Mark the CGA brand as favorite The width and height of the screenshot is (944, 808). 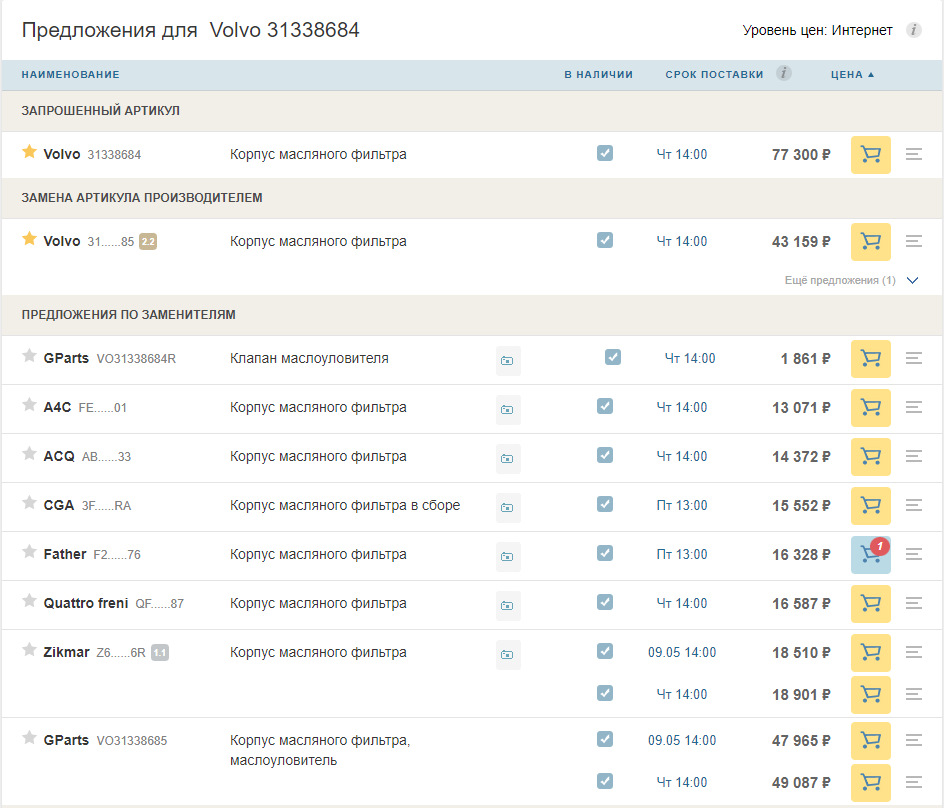[x=29, y=503]
